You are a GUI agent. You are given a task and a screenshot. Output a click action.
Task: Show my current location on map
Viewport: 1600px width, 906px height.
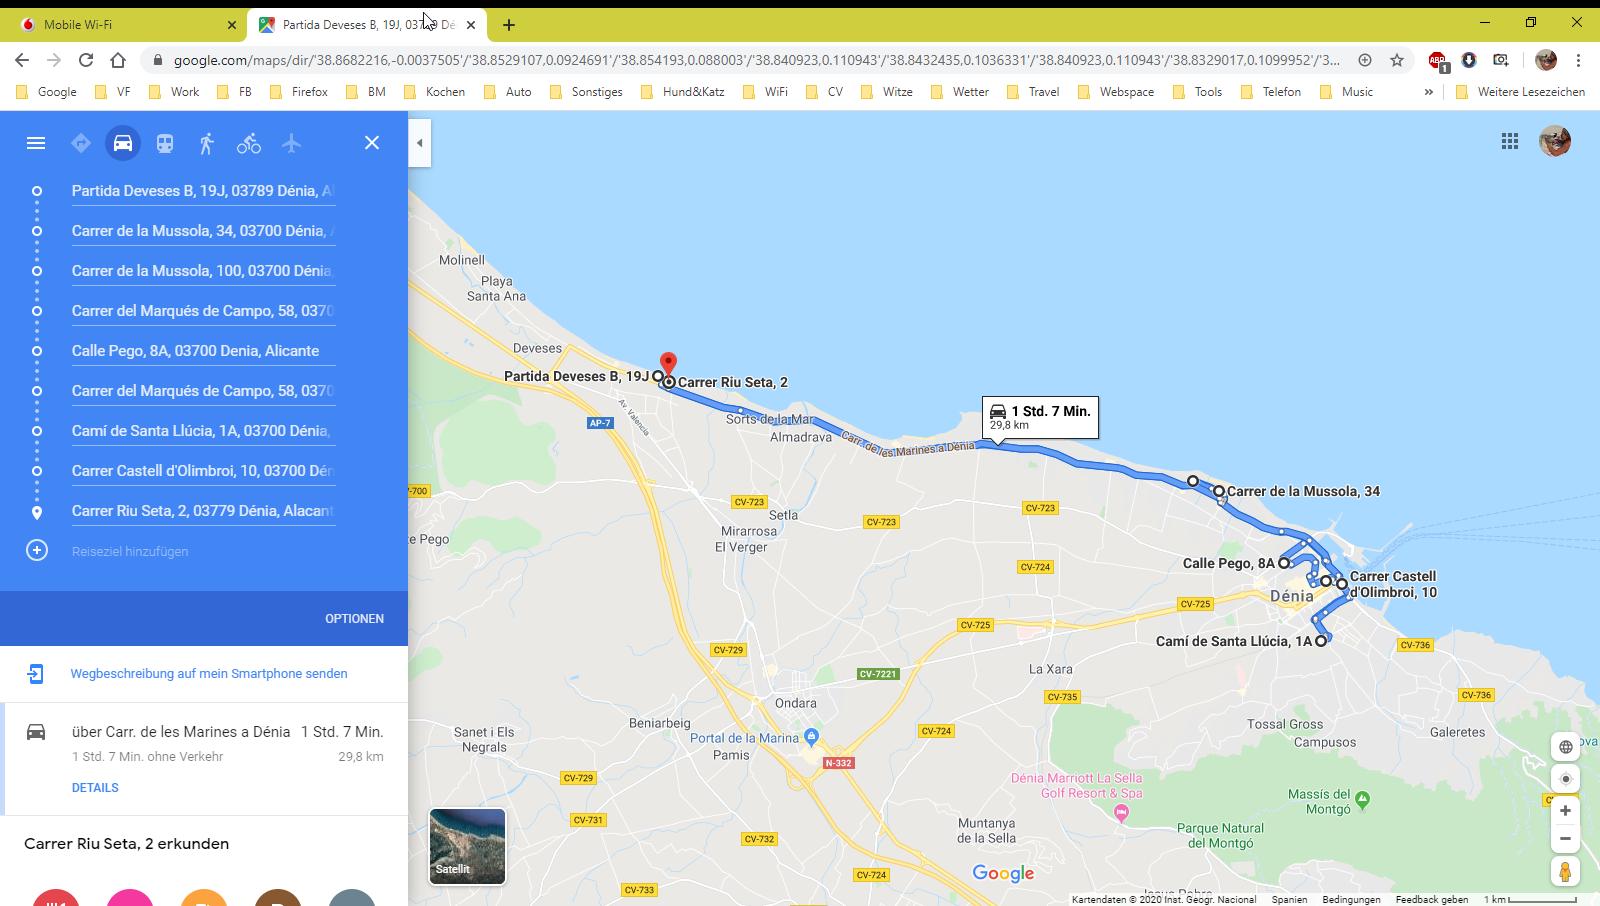click(1565, 779)
